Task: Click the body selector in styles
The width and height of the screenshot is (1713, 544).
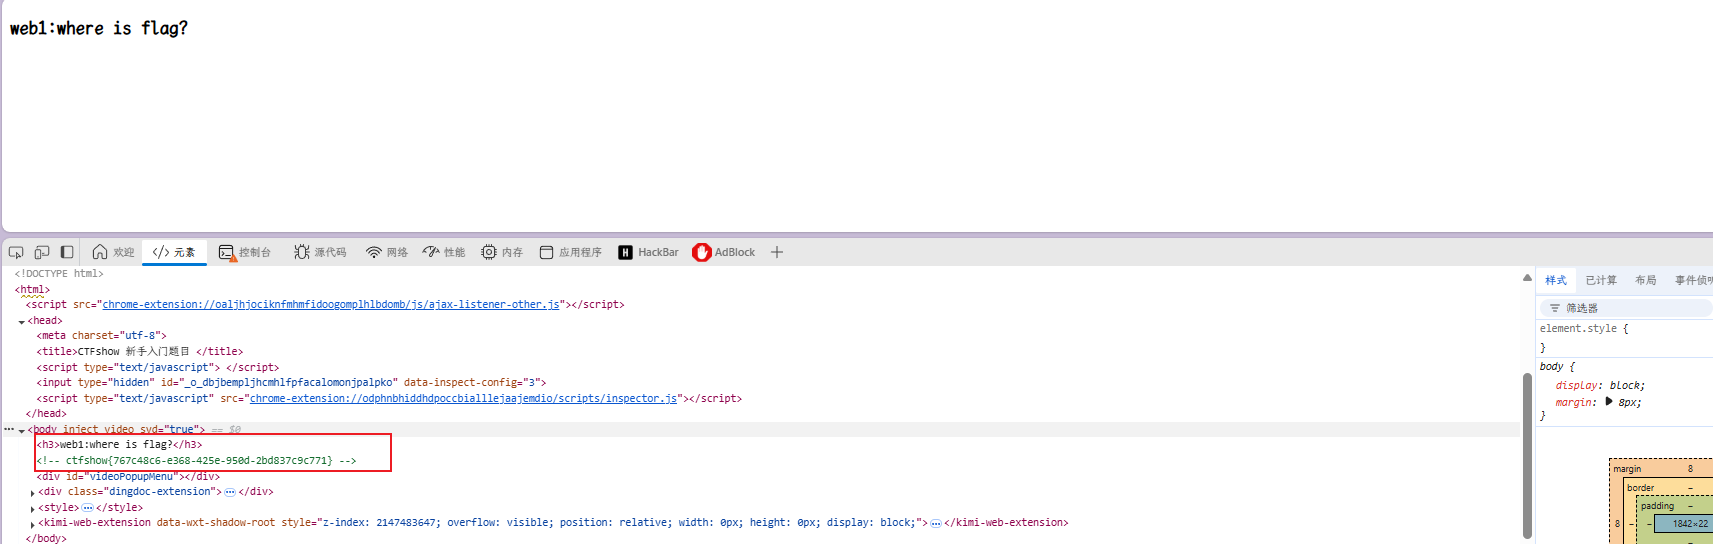Action: tap(1552, 367)
